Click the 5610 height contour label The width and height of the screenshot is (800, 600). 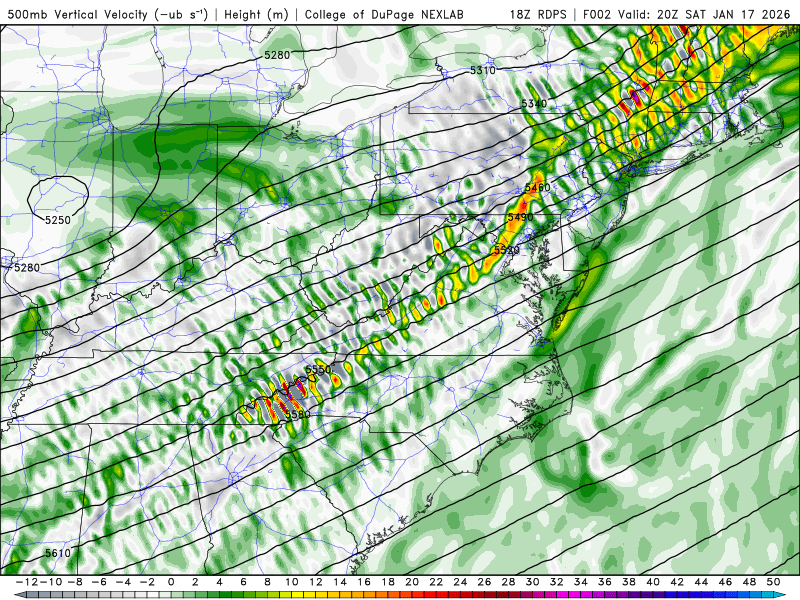(58, 553)
